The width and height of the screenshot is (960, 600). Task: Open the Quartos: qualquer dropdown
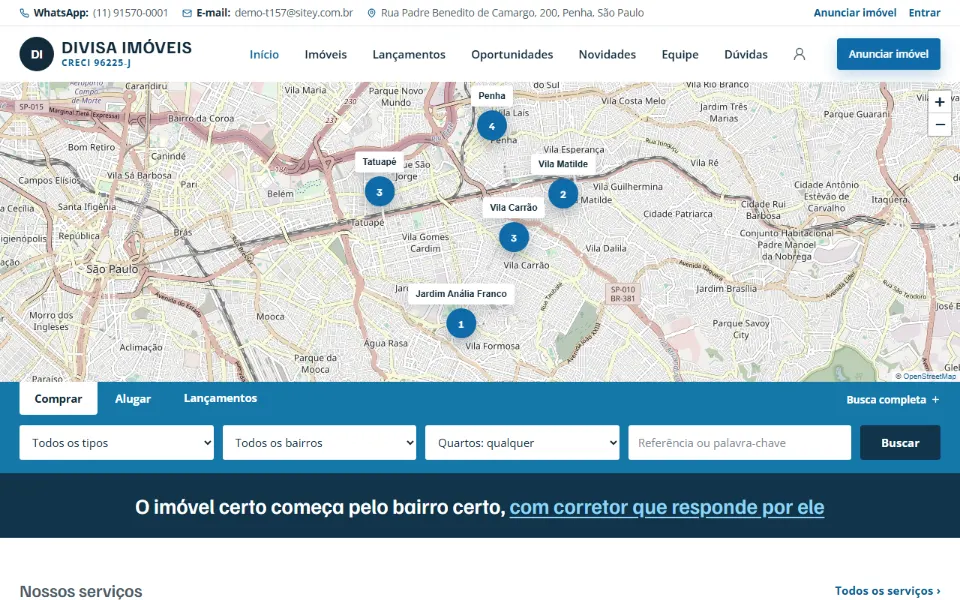[x=522, y=443]
